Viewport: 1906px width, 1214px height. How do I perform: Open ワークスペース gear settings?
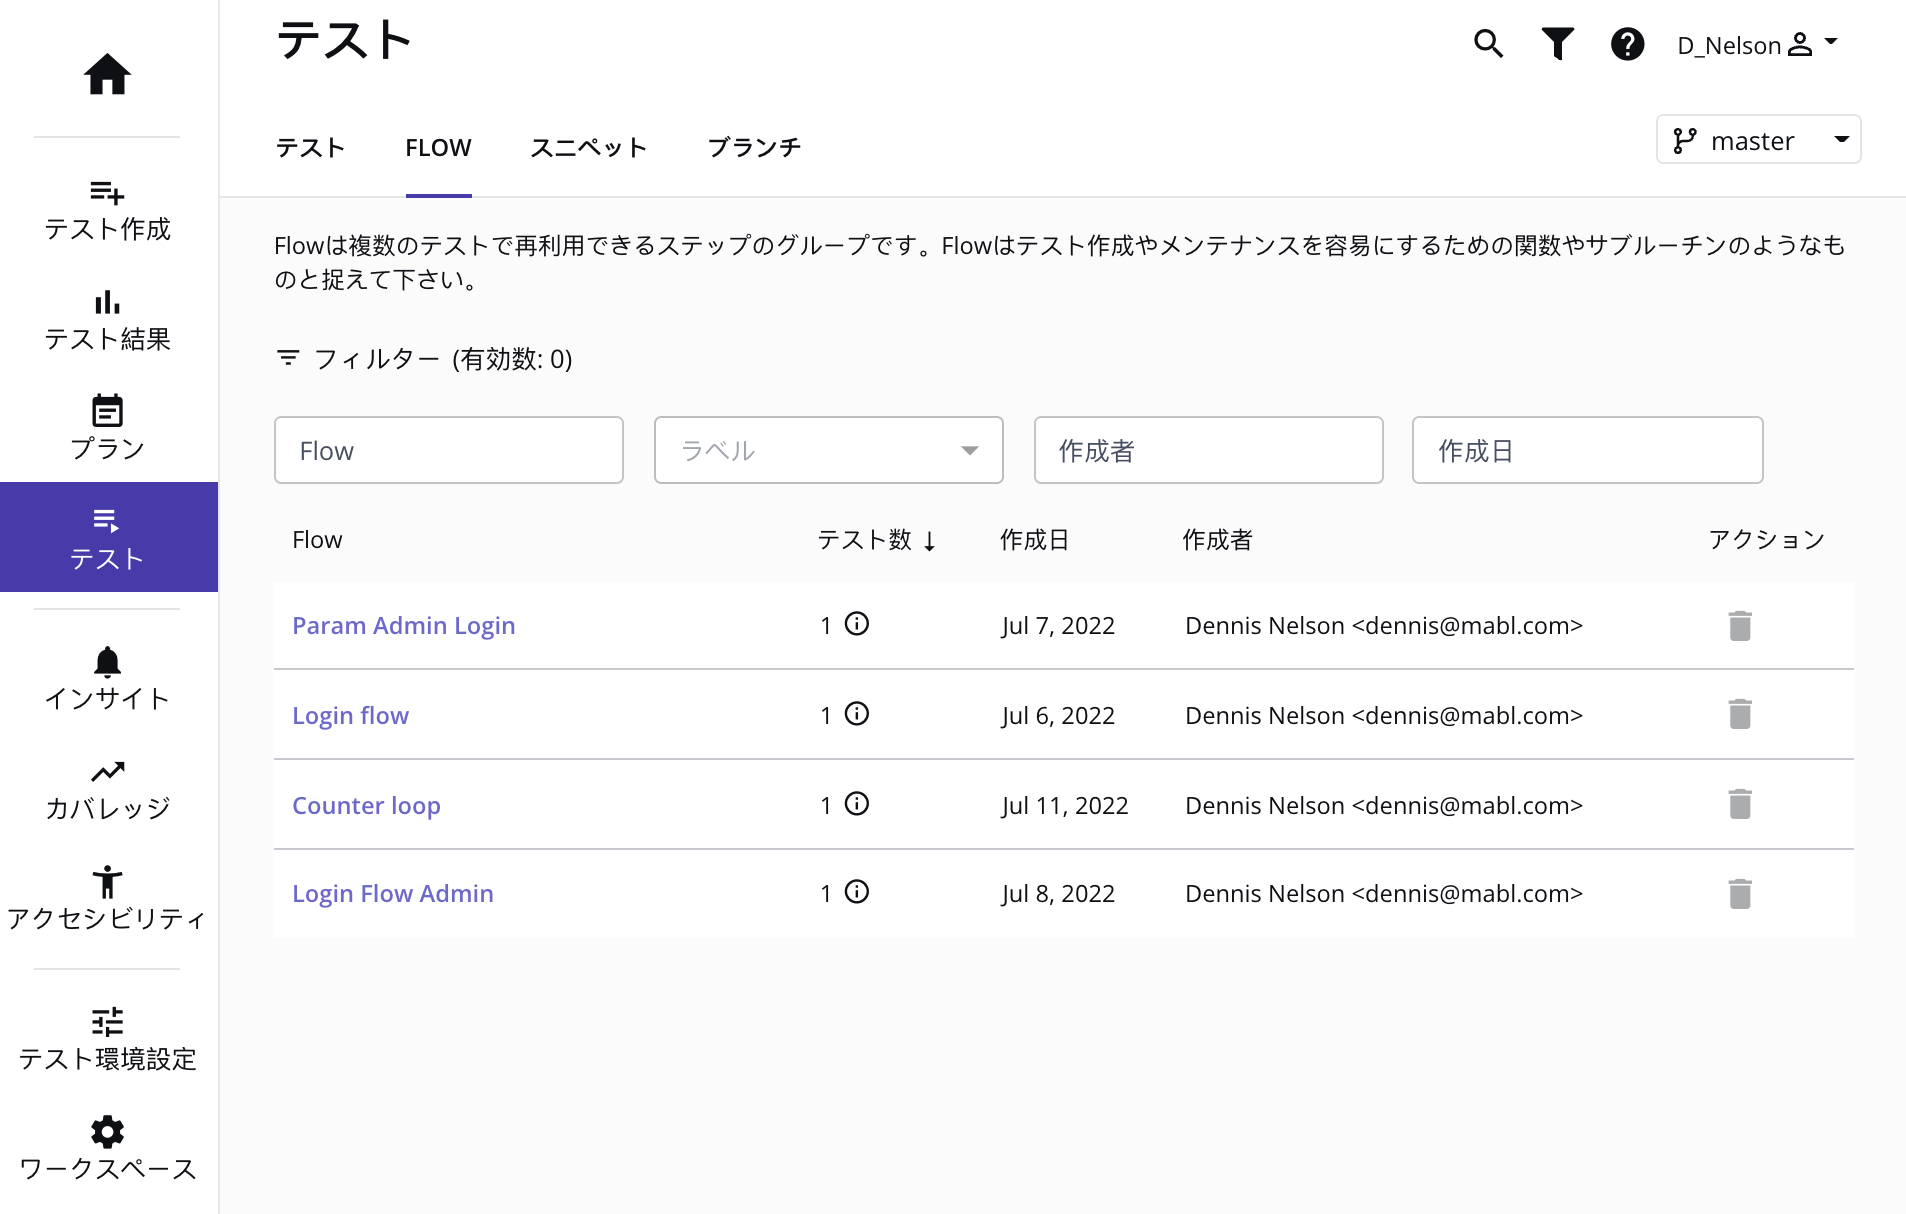(107, 1148)
